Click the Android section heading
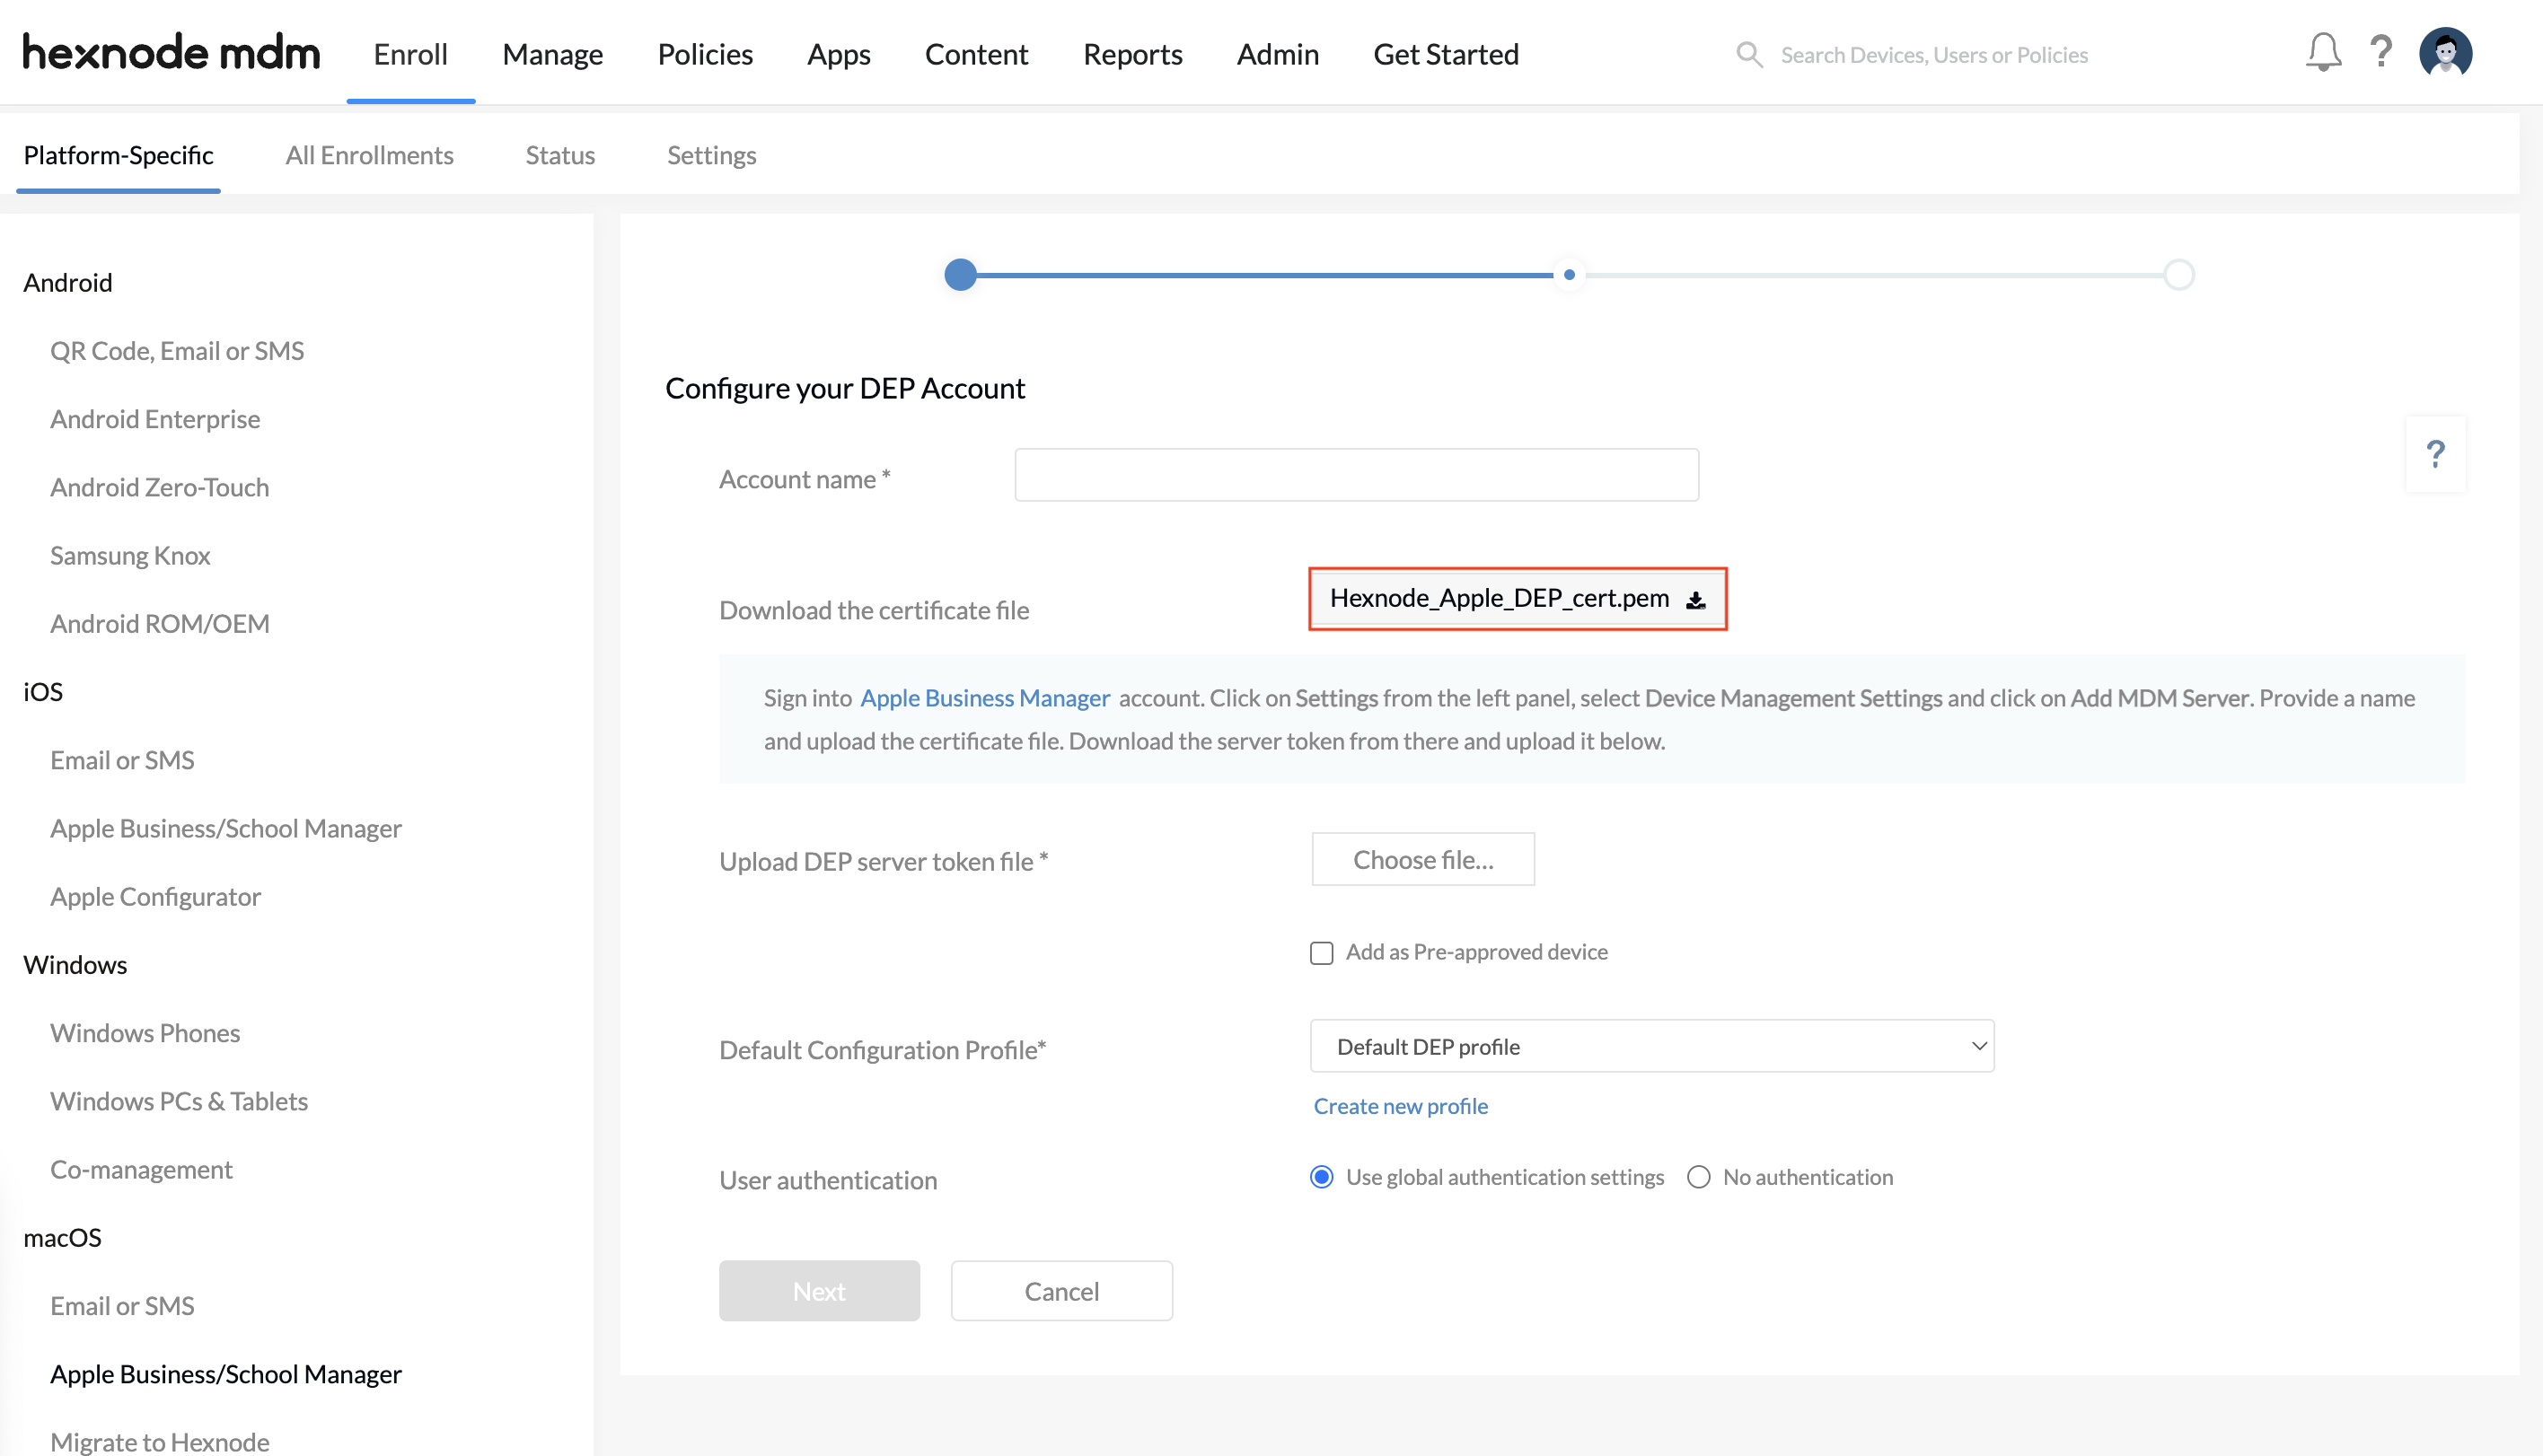The height and width of the screenshot is (1456, 2543). point(68,283)
